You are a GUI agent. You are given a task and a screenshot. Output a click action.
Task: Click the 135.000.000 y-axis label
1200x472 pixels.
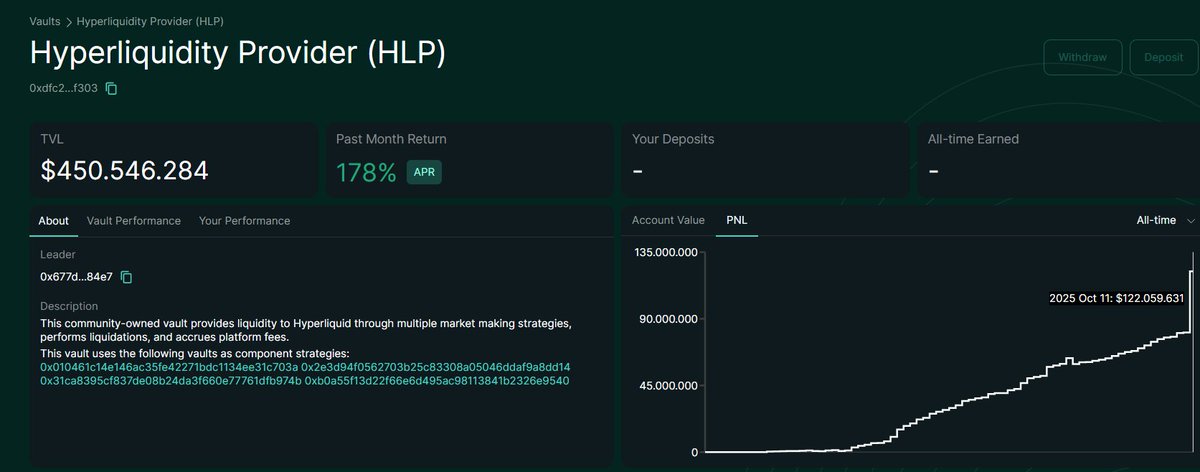665,252
